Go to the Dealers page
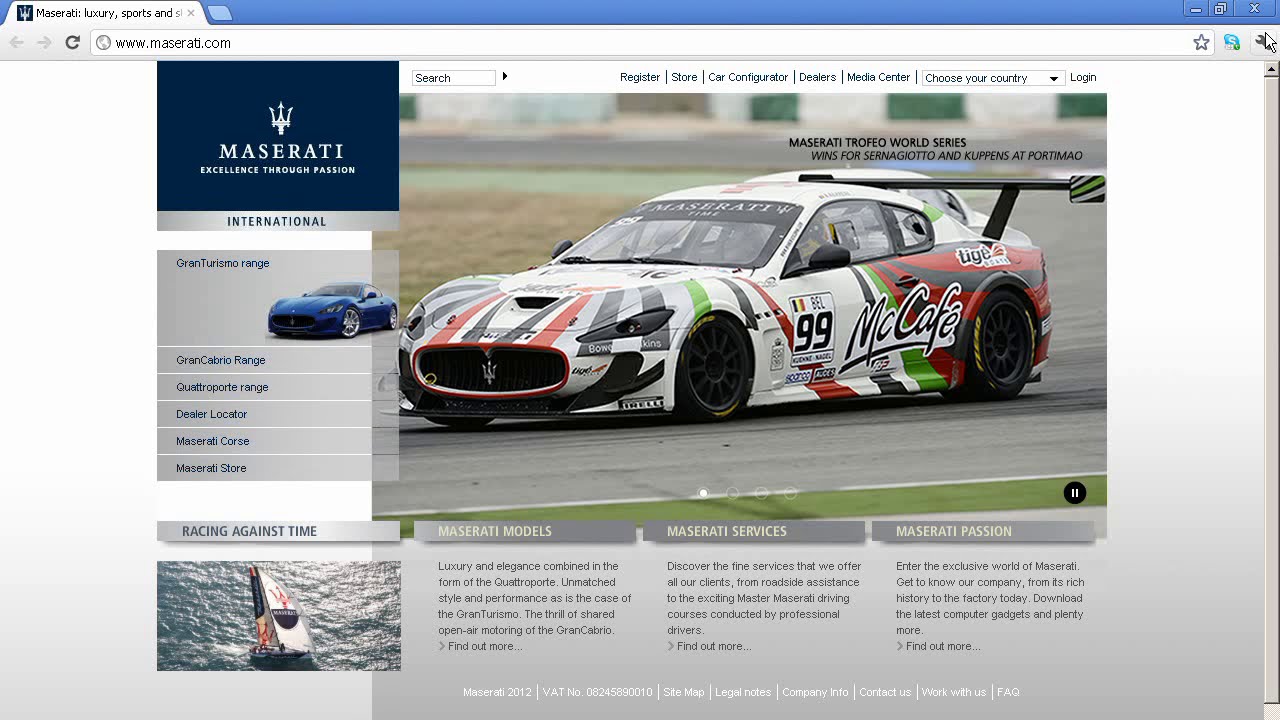Screen dimensions: 1280x720 click(817, 77)
